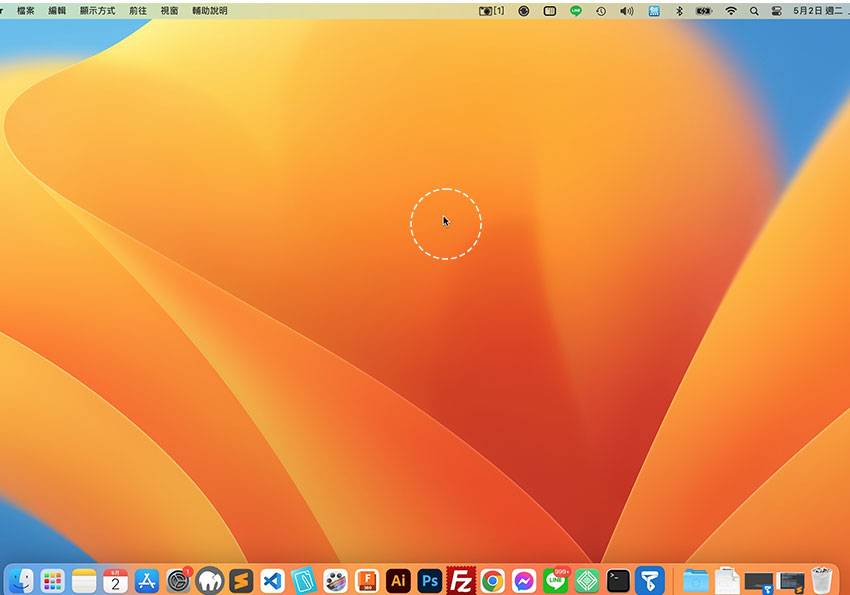Open the 視窗 menu

(169, 10)
